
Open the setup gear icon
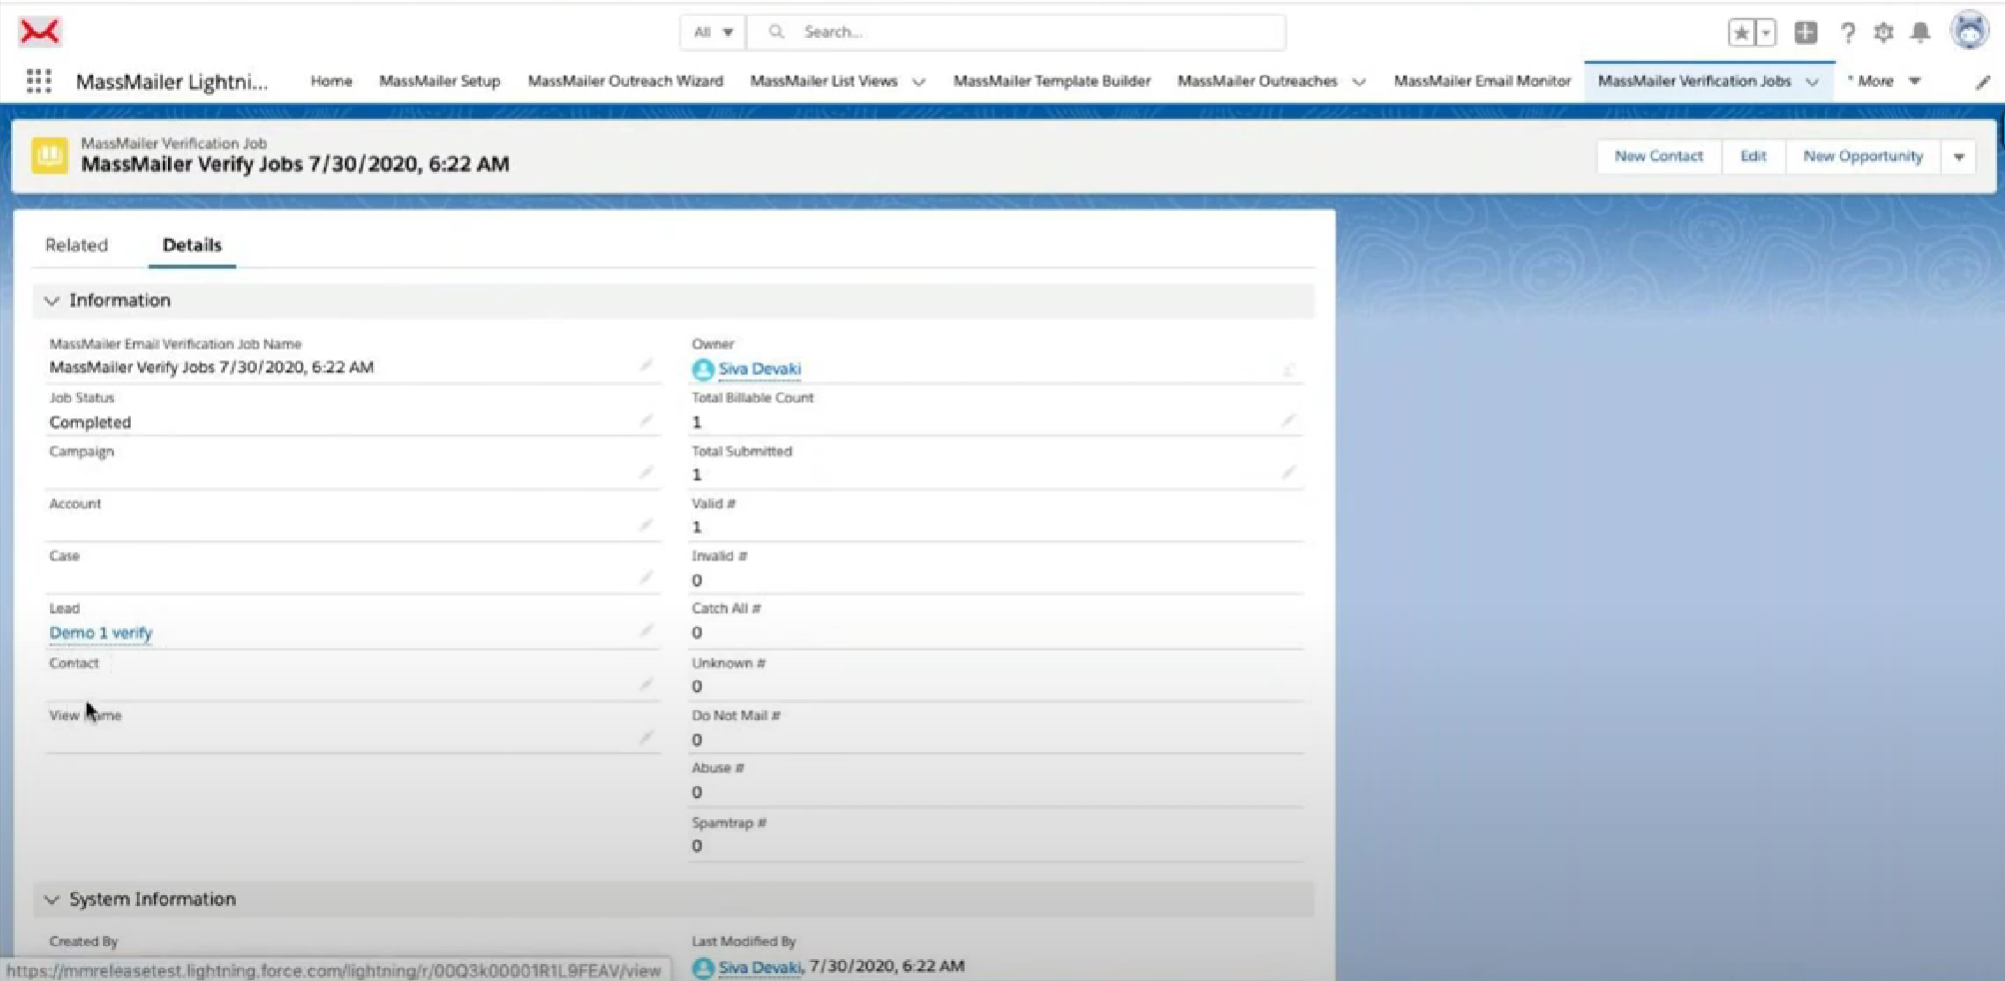[1883, 32]
